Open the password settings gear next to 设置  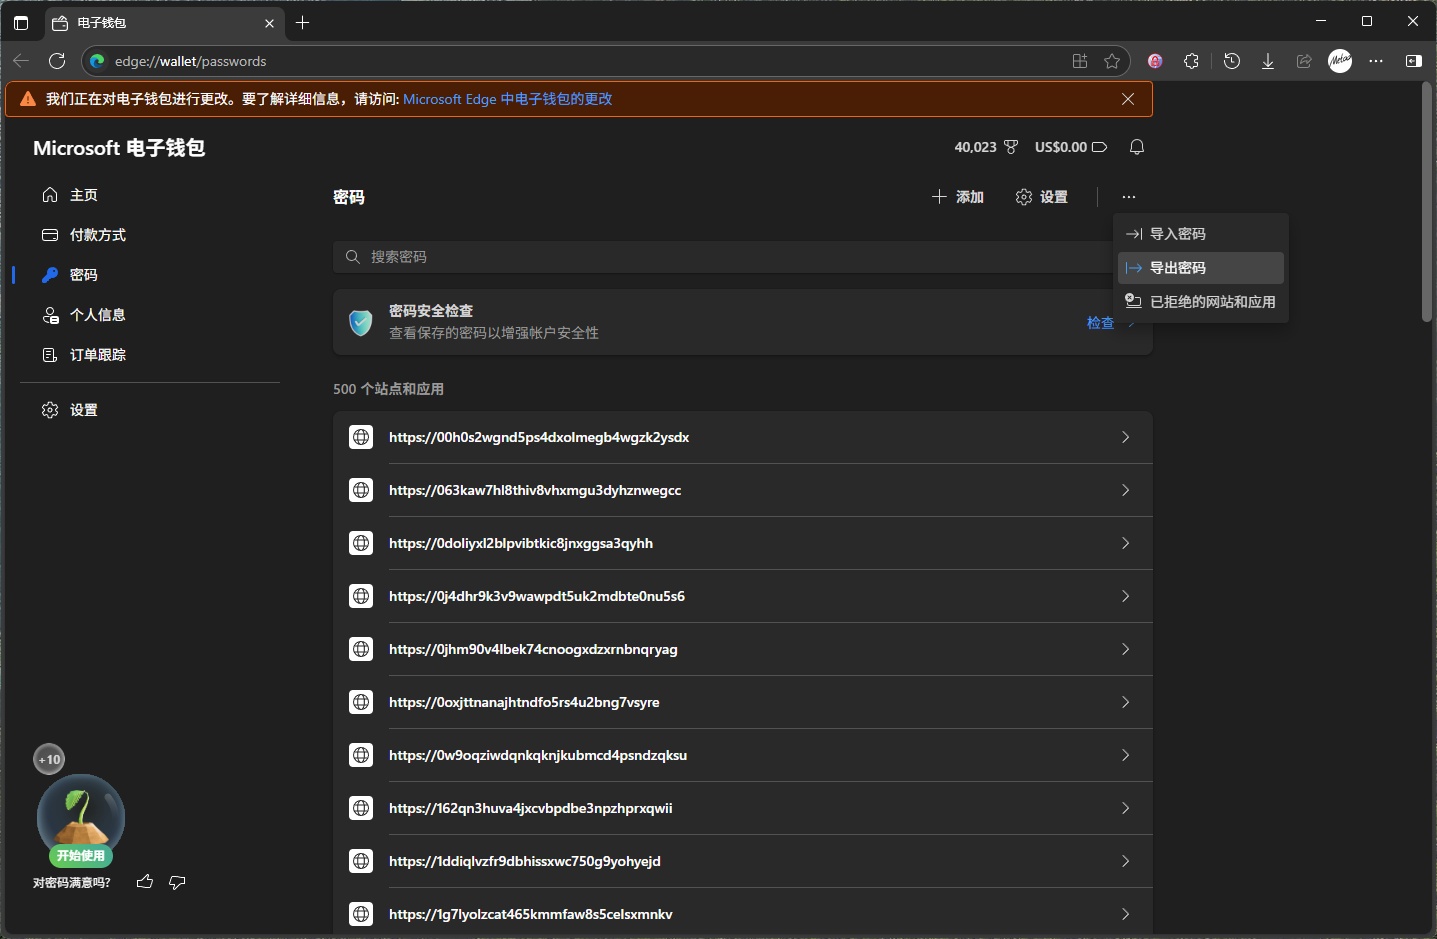[1024, 197]
